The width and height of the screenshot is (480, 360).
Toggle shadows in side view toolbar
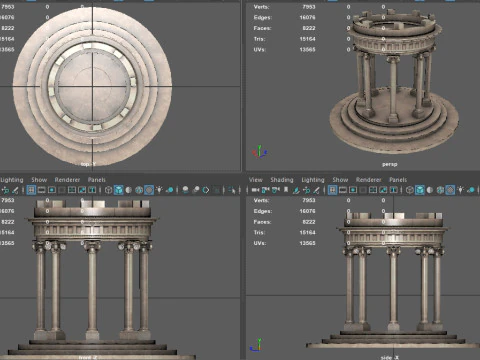pyautogui.click(x=471, y=190)
